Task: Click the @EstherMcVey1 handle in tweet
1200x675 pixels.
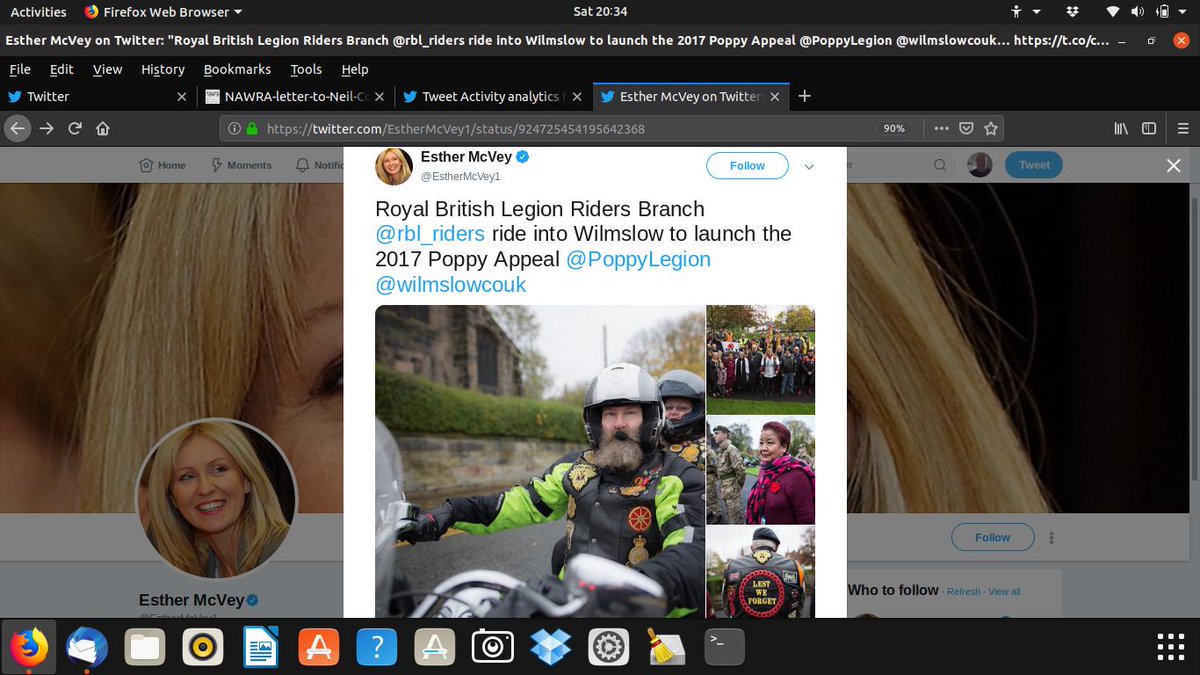Action: coord(460,176)
